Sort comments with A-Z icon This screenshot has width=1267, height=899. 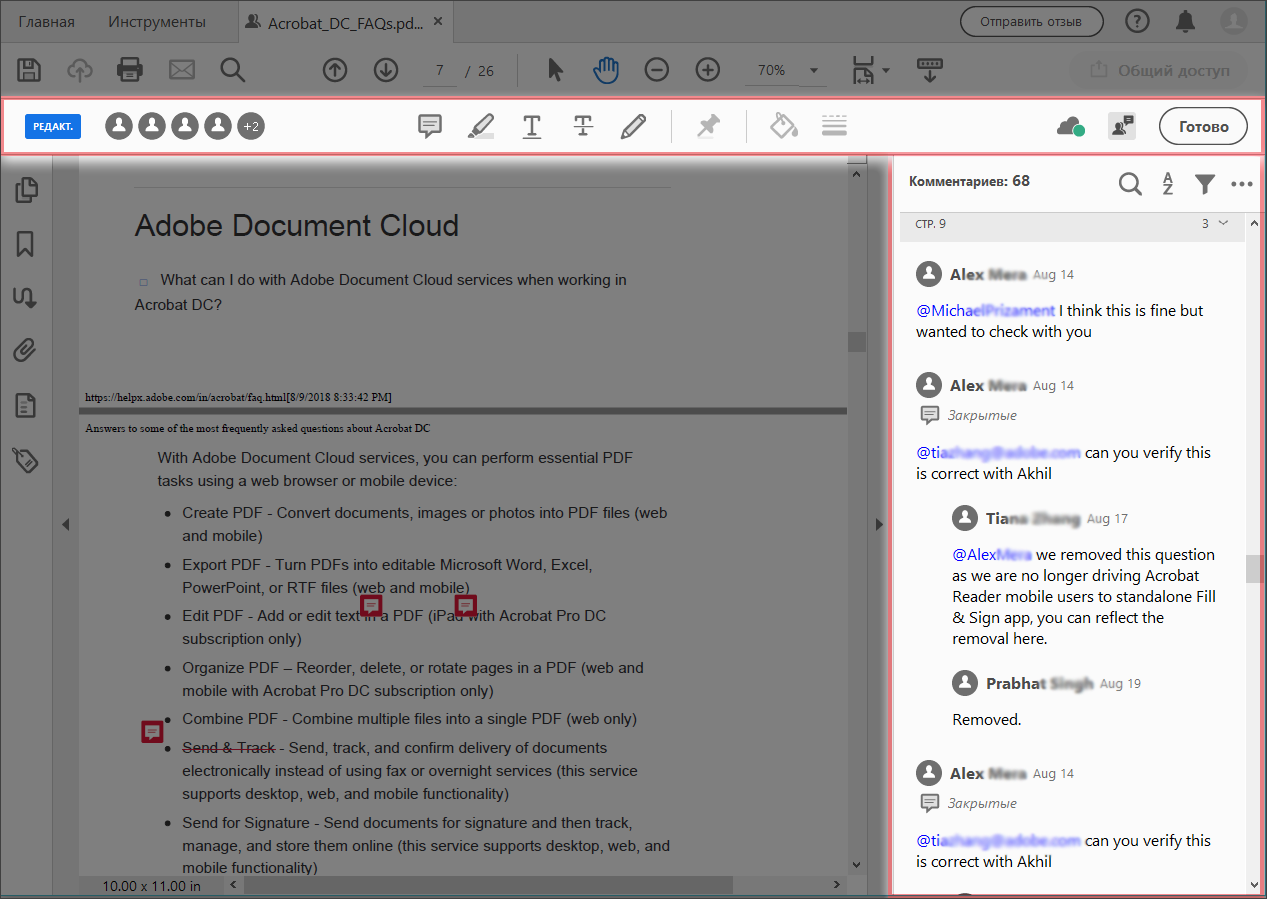pos(1168,183)
